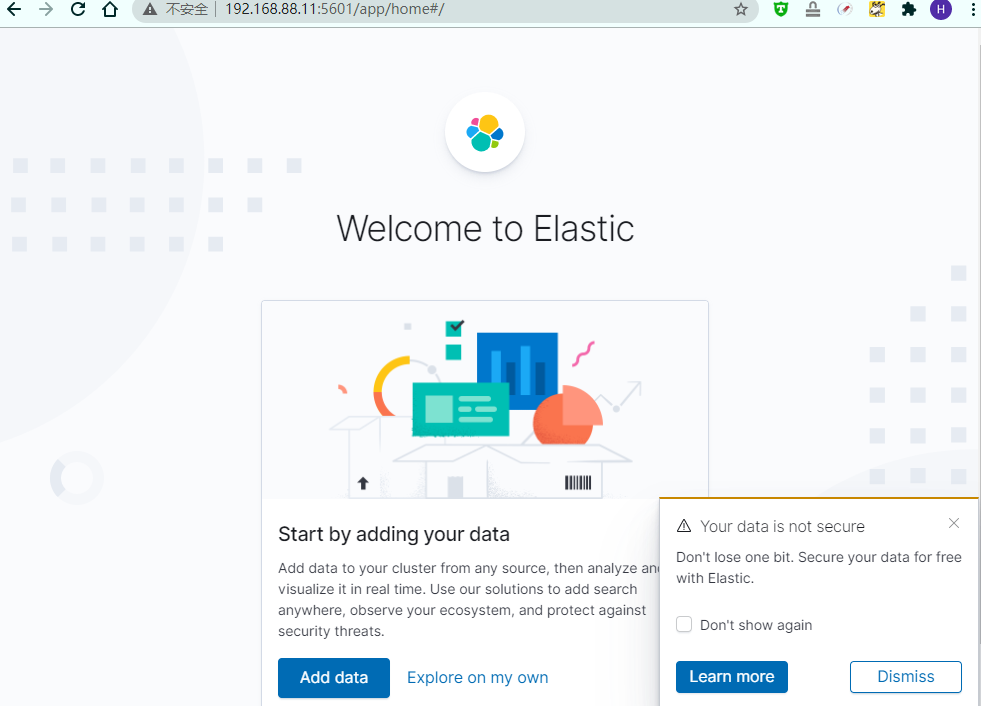Reload the page with the refresh icon
Image resolution: width=981 pixels, height=706 pixels.
(x=78, y=9)
